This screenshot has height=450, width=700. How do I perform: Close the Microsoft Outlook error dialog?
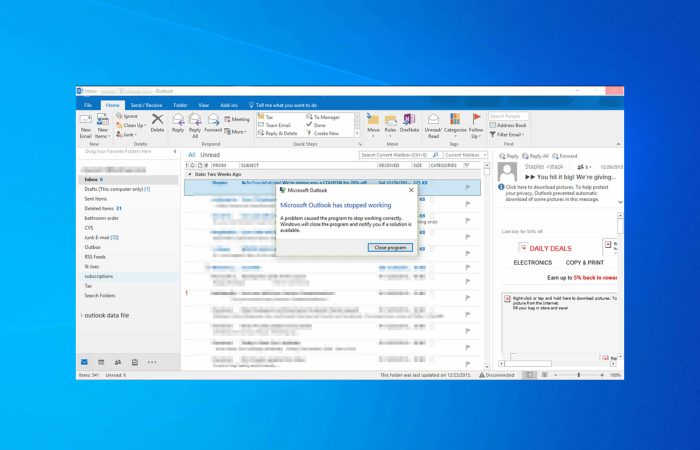[411, 190]
